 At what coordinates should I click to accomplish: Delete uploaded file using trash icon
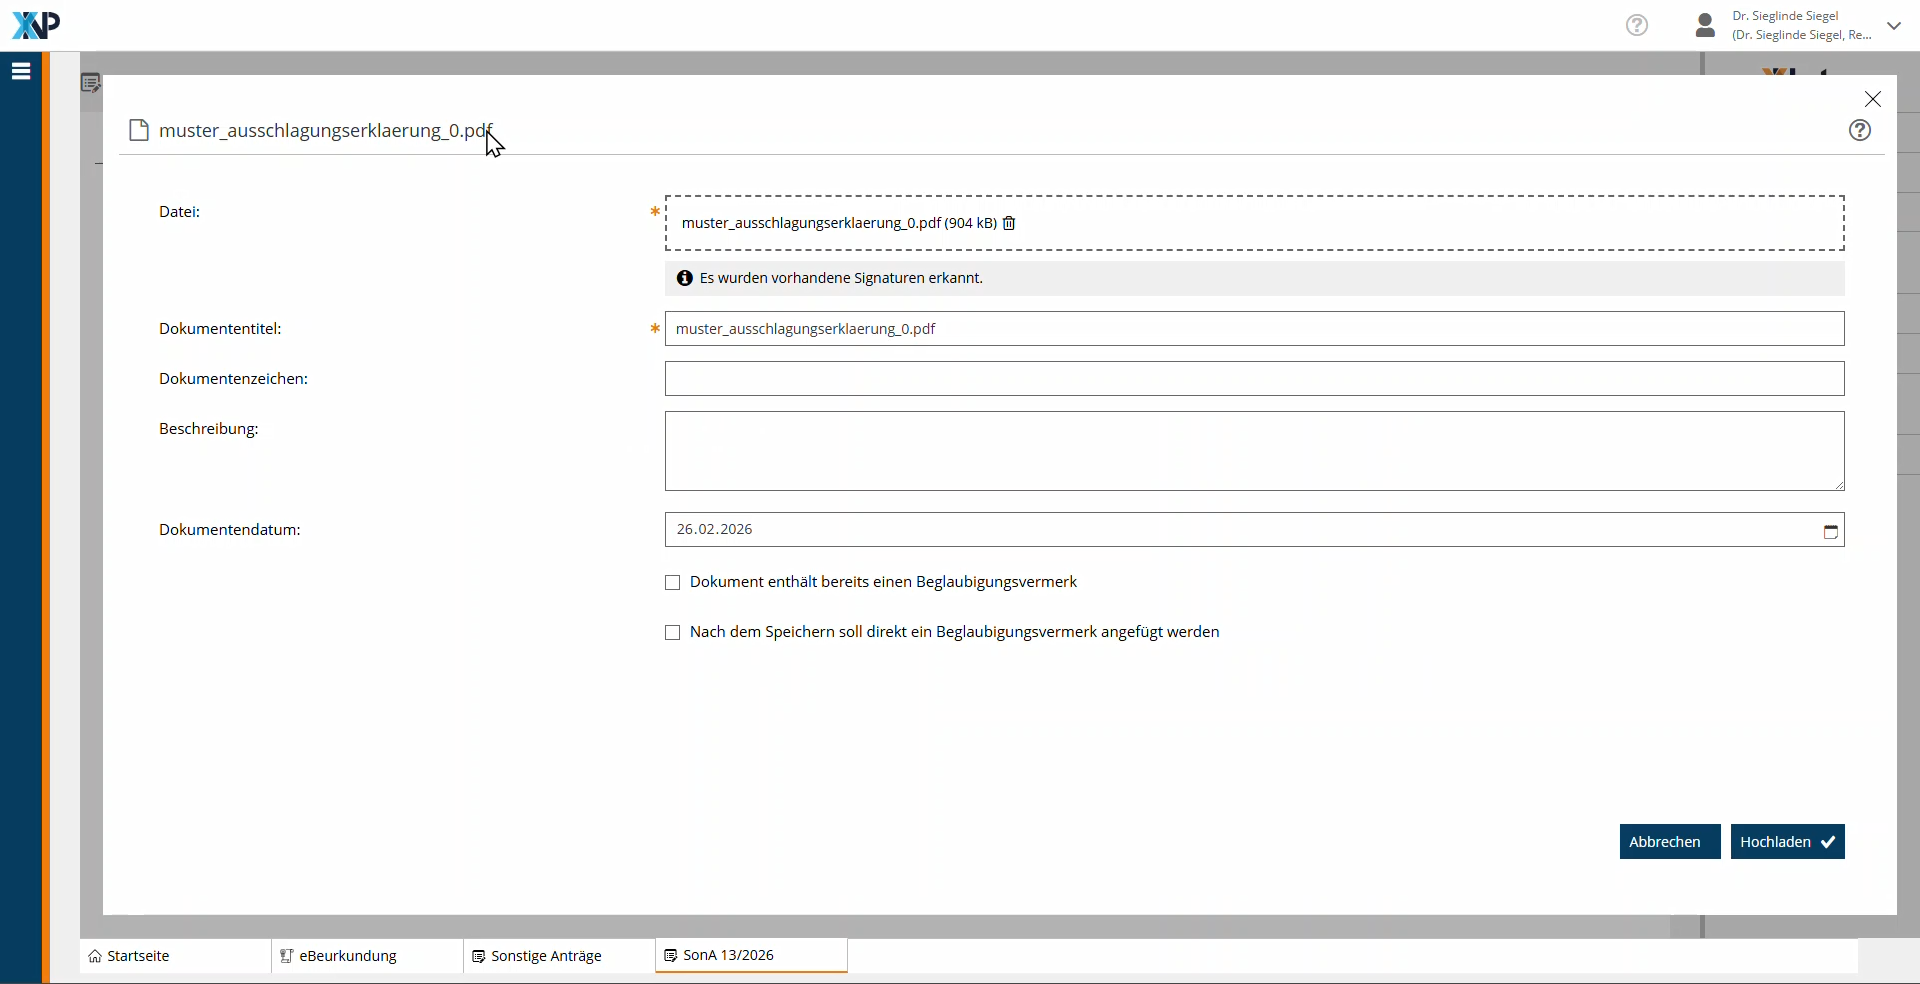pyautogui.click(x=1009, y=223)
